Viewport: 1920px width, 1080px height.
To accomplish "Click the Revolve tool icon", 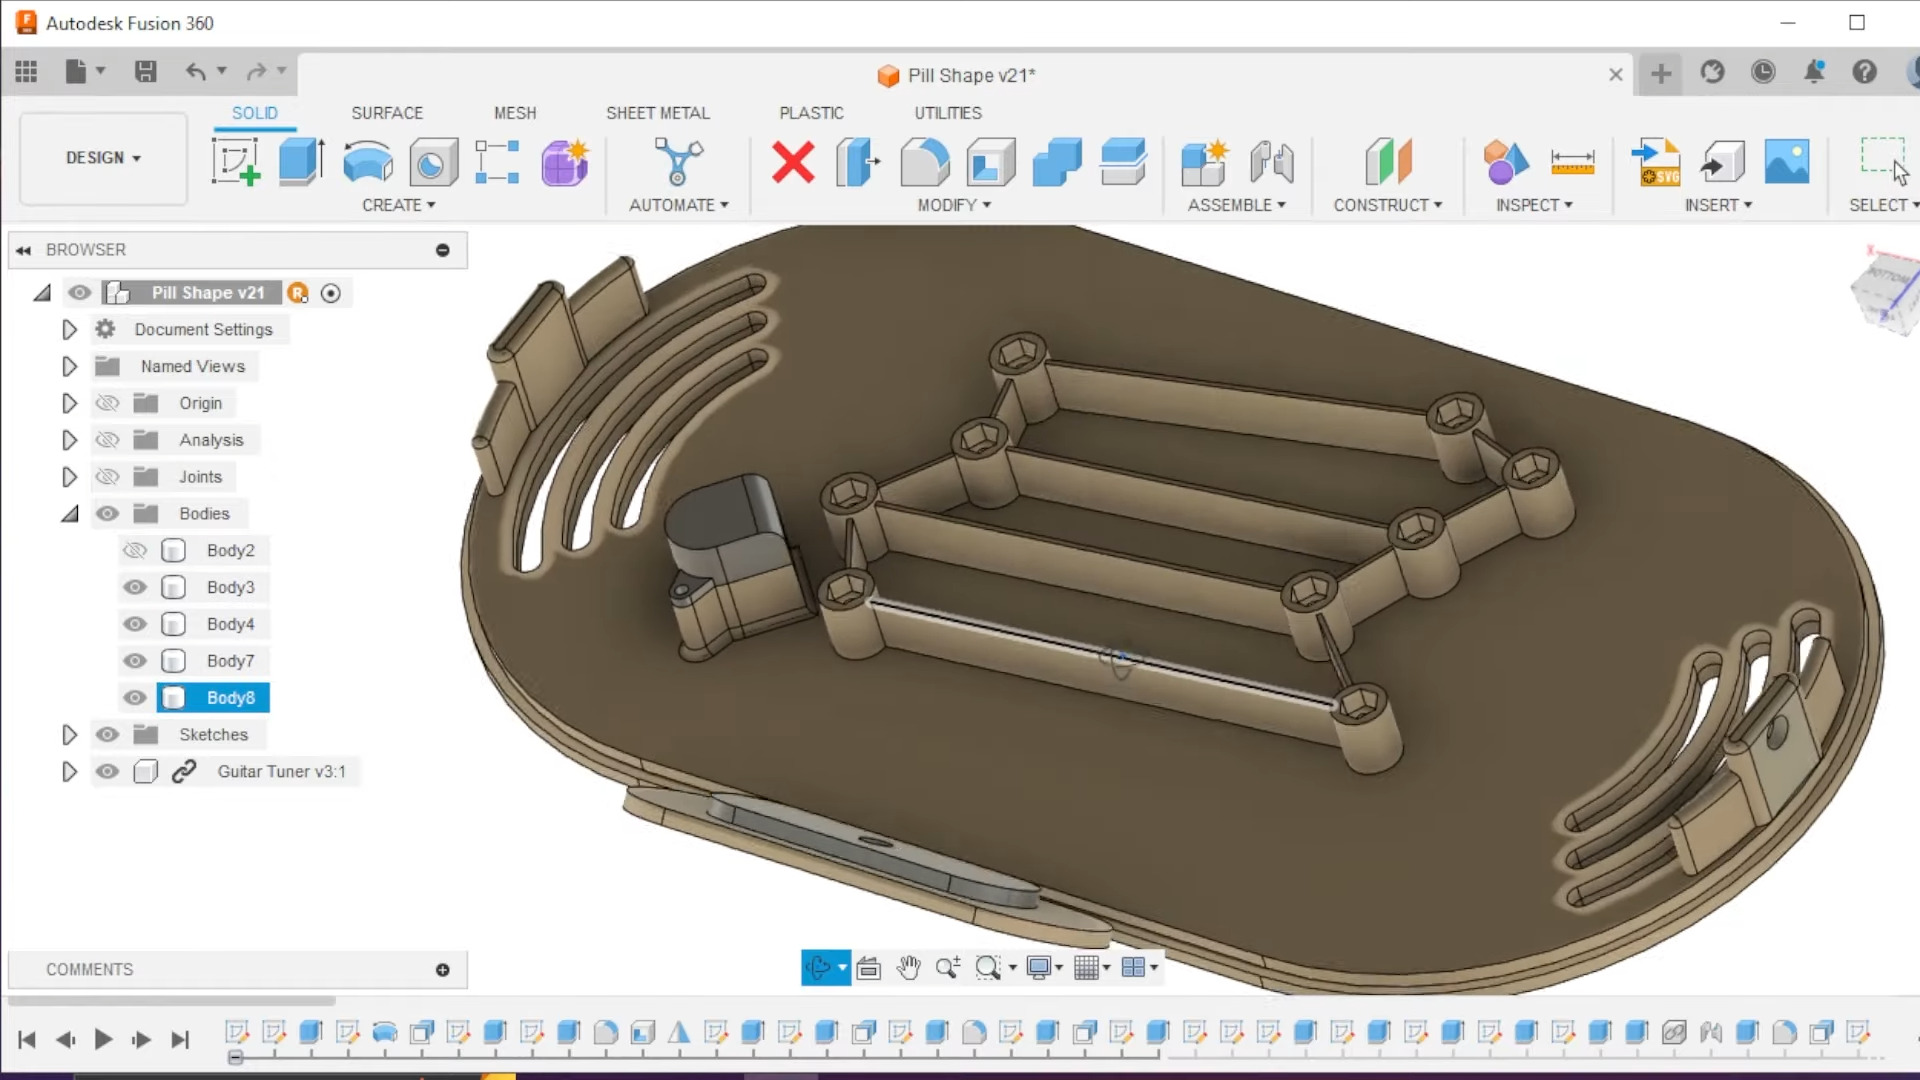I will (x=367, y=162).
